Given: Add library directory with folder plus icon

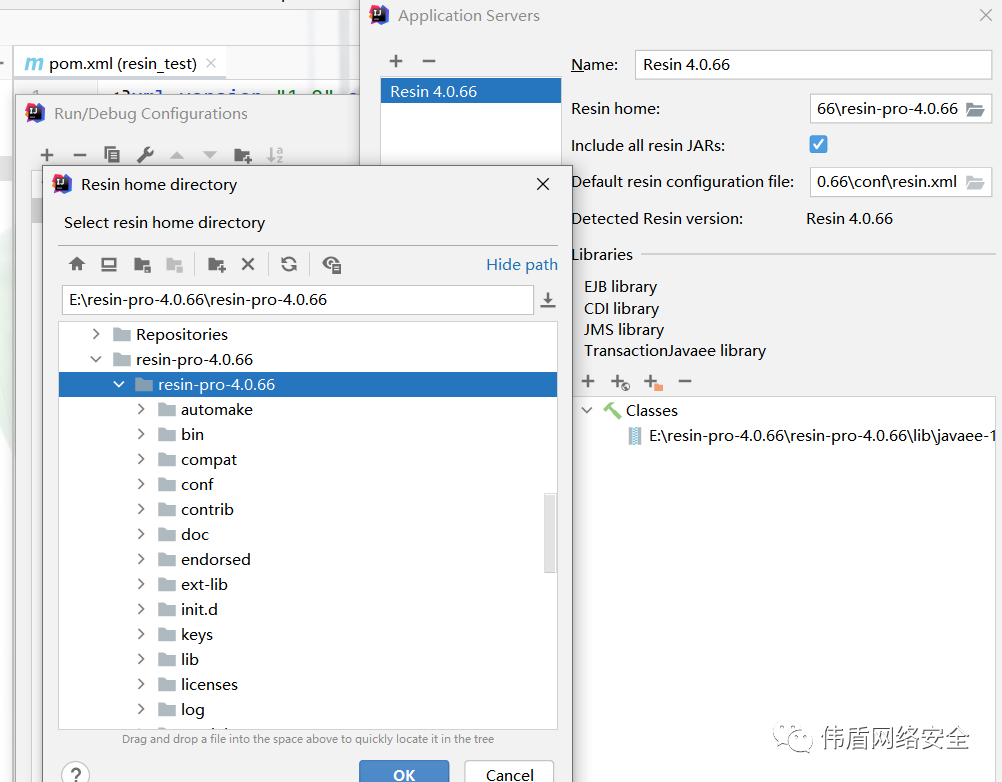Looking at the screenshot, I should (x=653, y=382).
